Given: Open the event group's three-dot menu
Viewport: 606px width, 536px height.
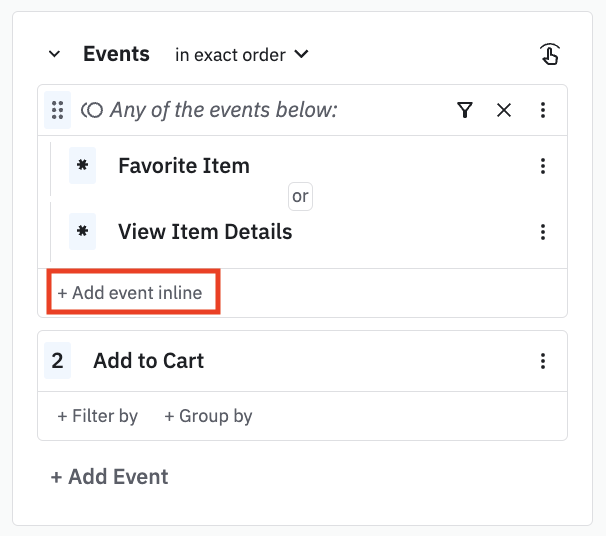Looking at the screenshot, I should coord(543,110).
